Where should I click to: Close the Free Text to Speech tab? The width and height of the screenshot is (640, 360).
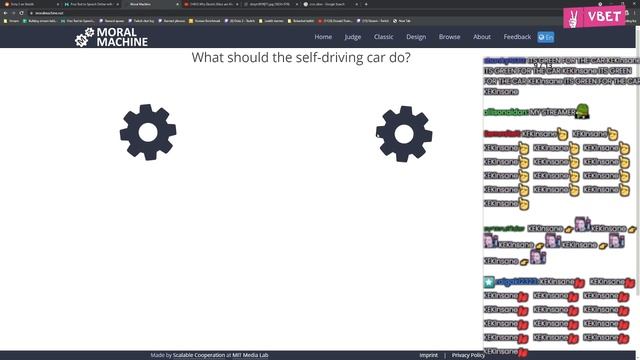(118, 4)
